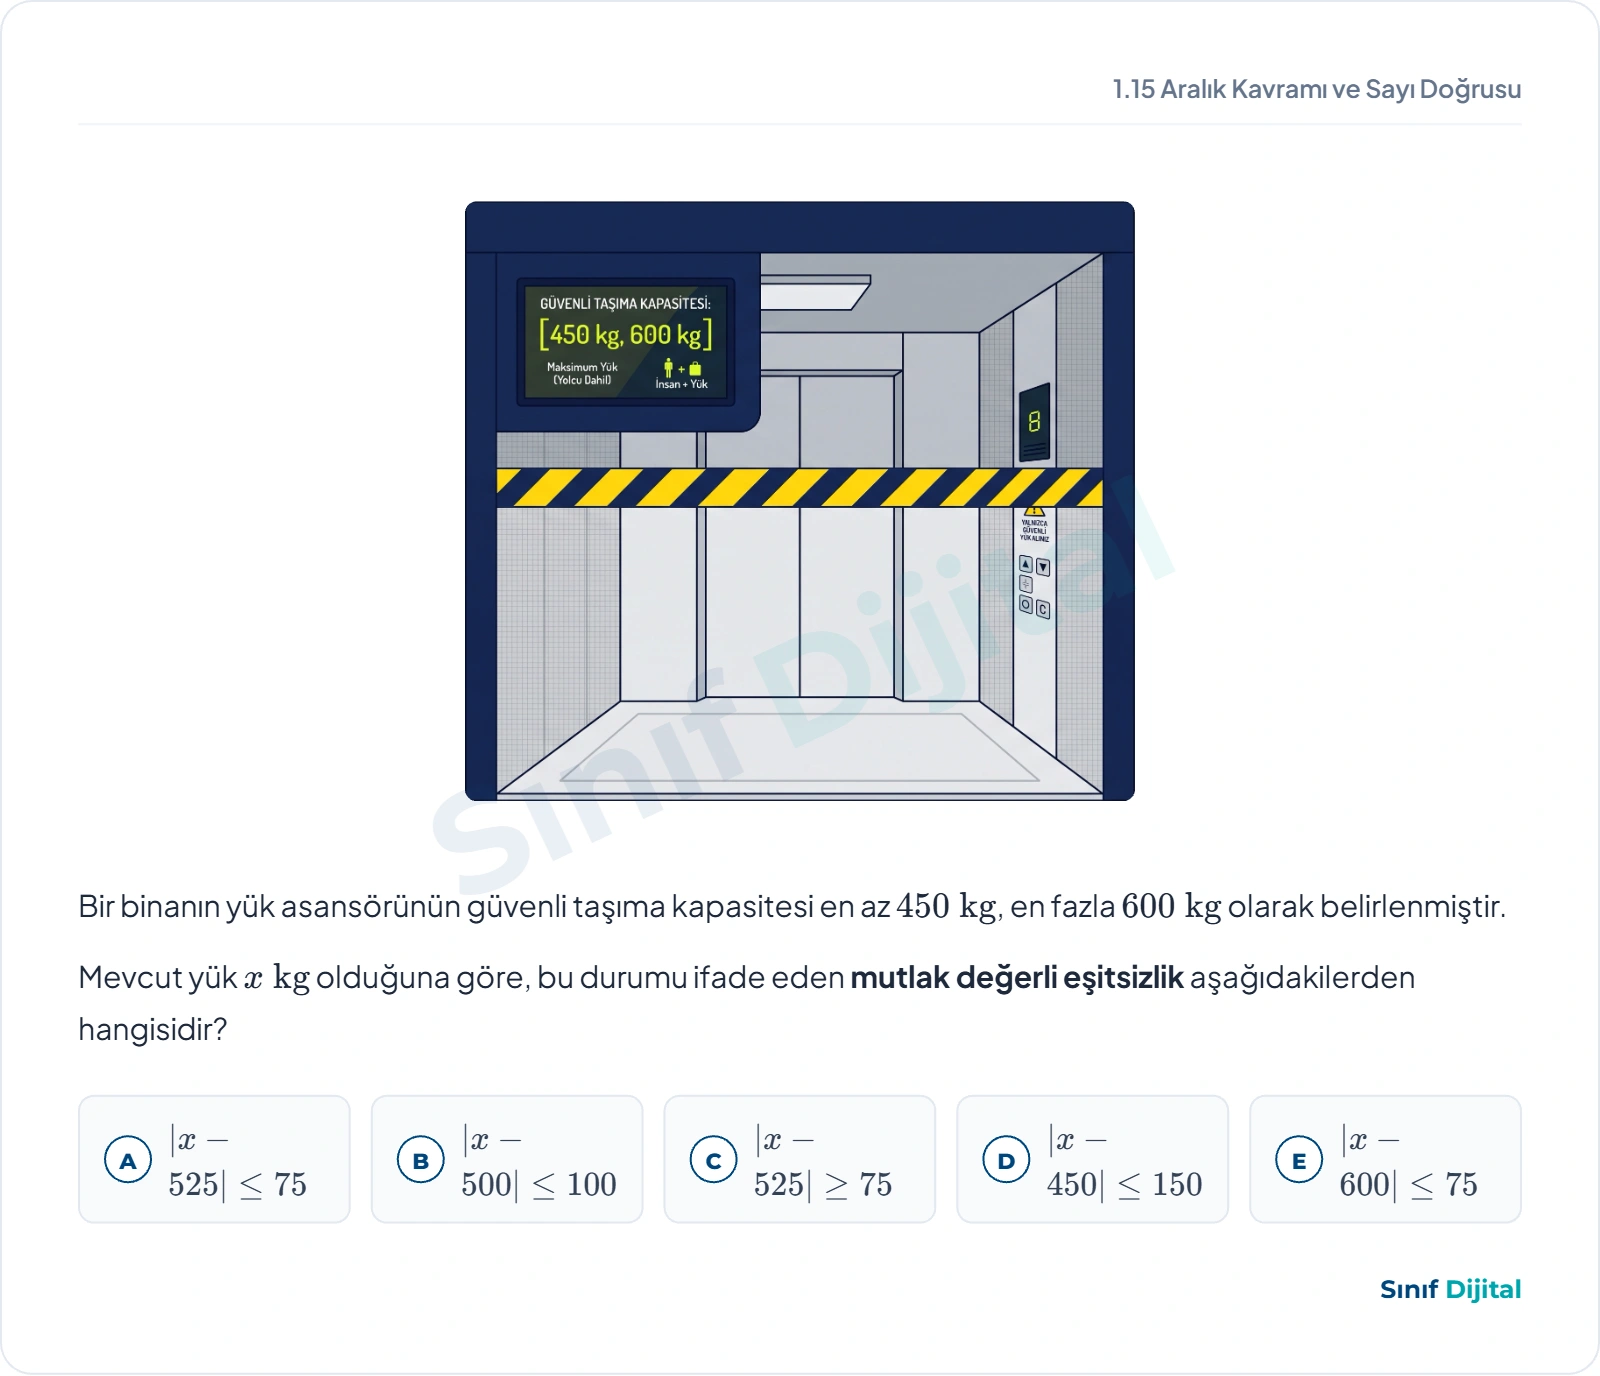Image resolution: width=1600 pixels, height=1376 pixels.
Task: Click the elevator down arrow button
Action: pos(1043,567)
